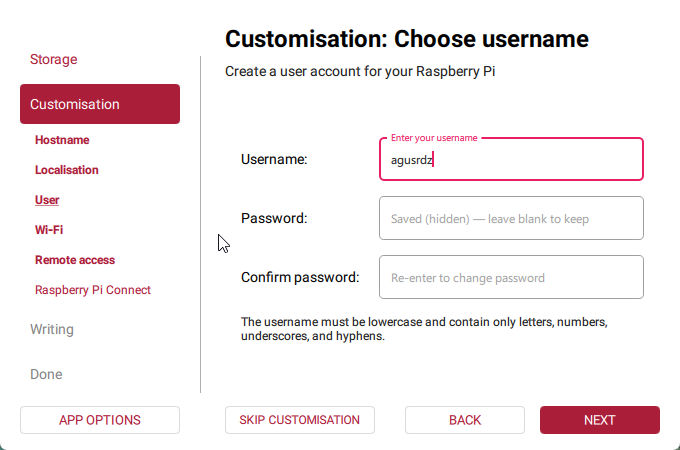
Task: Focus the Confirm password field
Action: pyautogui.click(x=511, y=277)
